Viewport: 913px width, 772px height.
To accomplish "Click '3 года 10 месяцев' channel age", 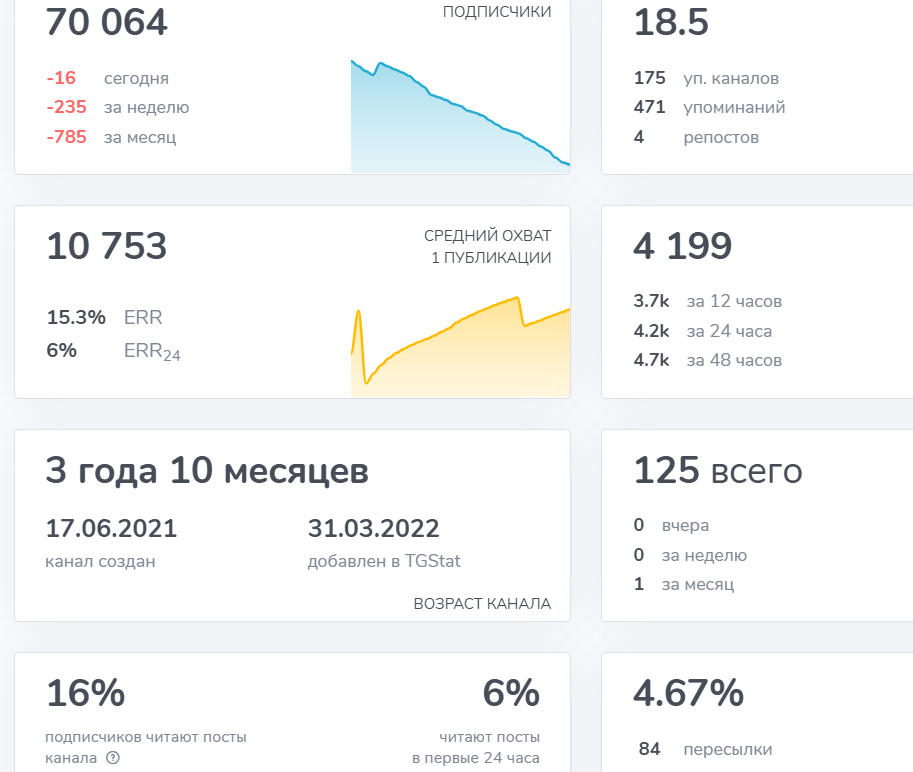I will click(207, 470).
